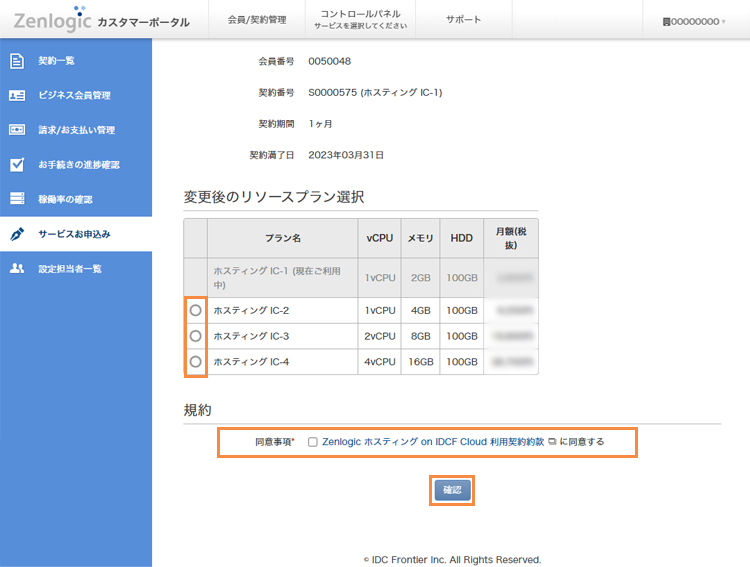This screenshot has width=750, height=567.
Task: Click the IDC Frontier copyright footer text
Action: [x=452, y=559]
